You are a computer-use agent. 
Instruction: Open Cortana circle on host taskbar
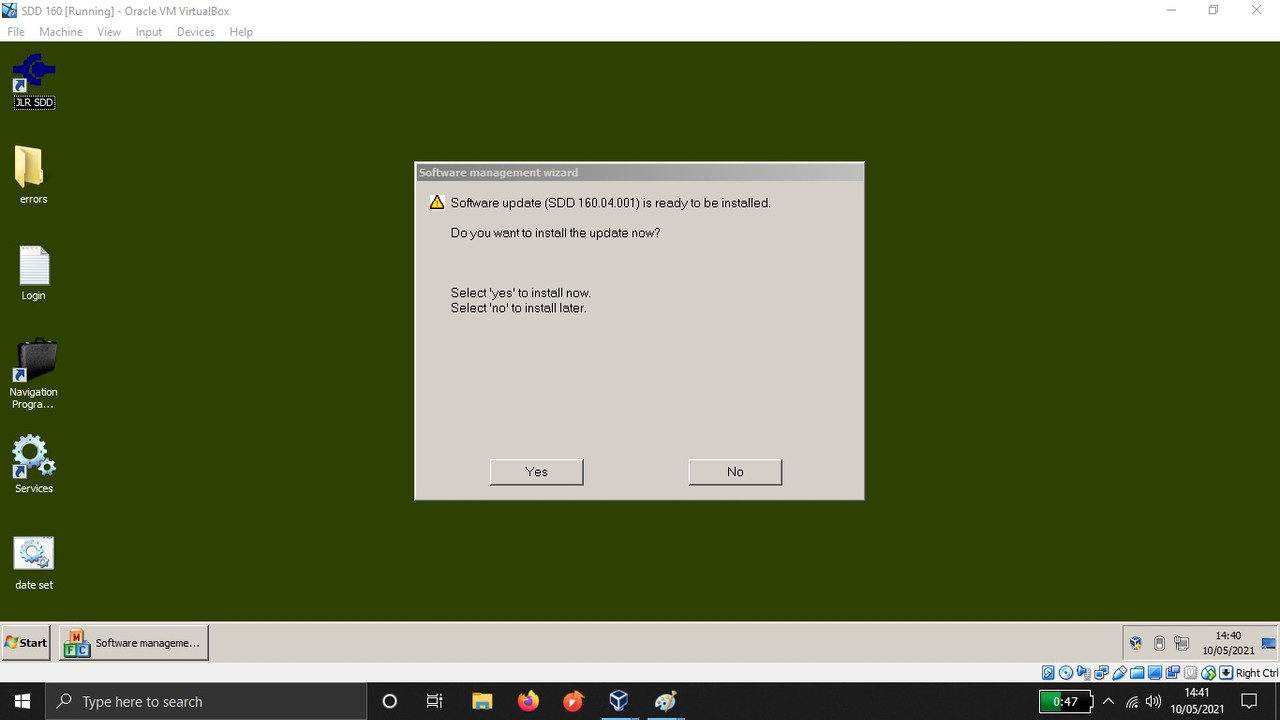(x=390, y=702)
